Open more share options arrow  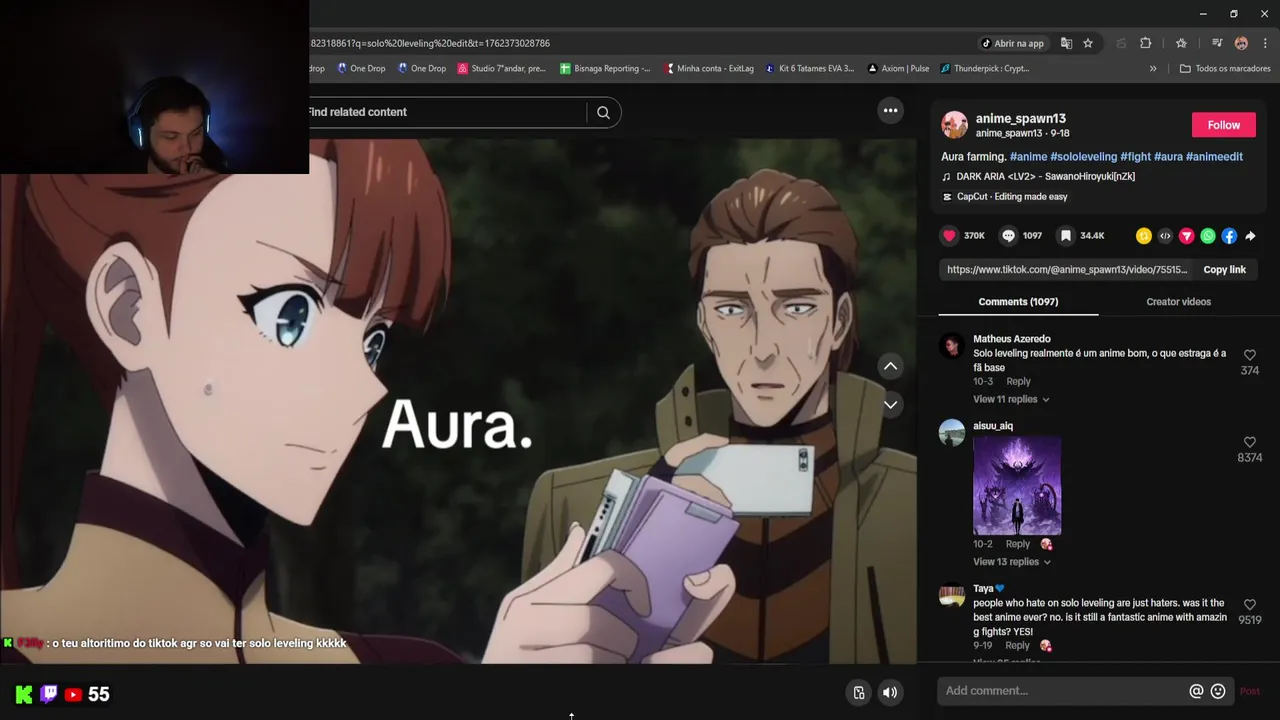click(1250, 236)
